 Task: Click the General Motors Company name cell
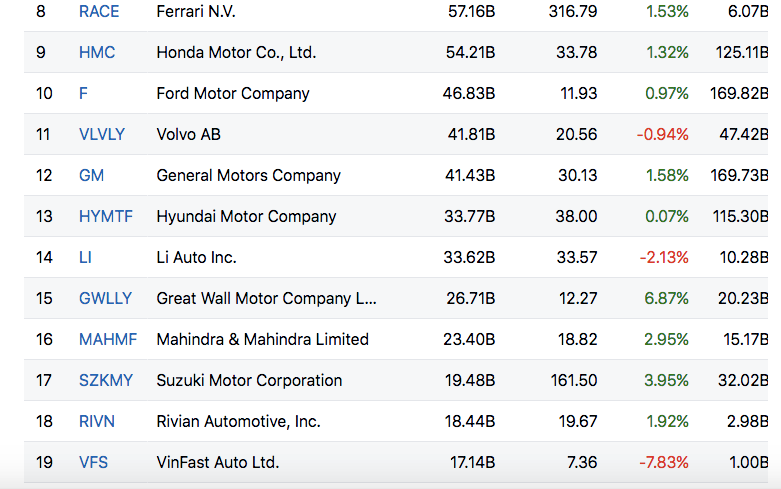click(248, 175)
